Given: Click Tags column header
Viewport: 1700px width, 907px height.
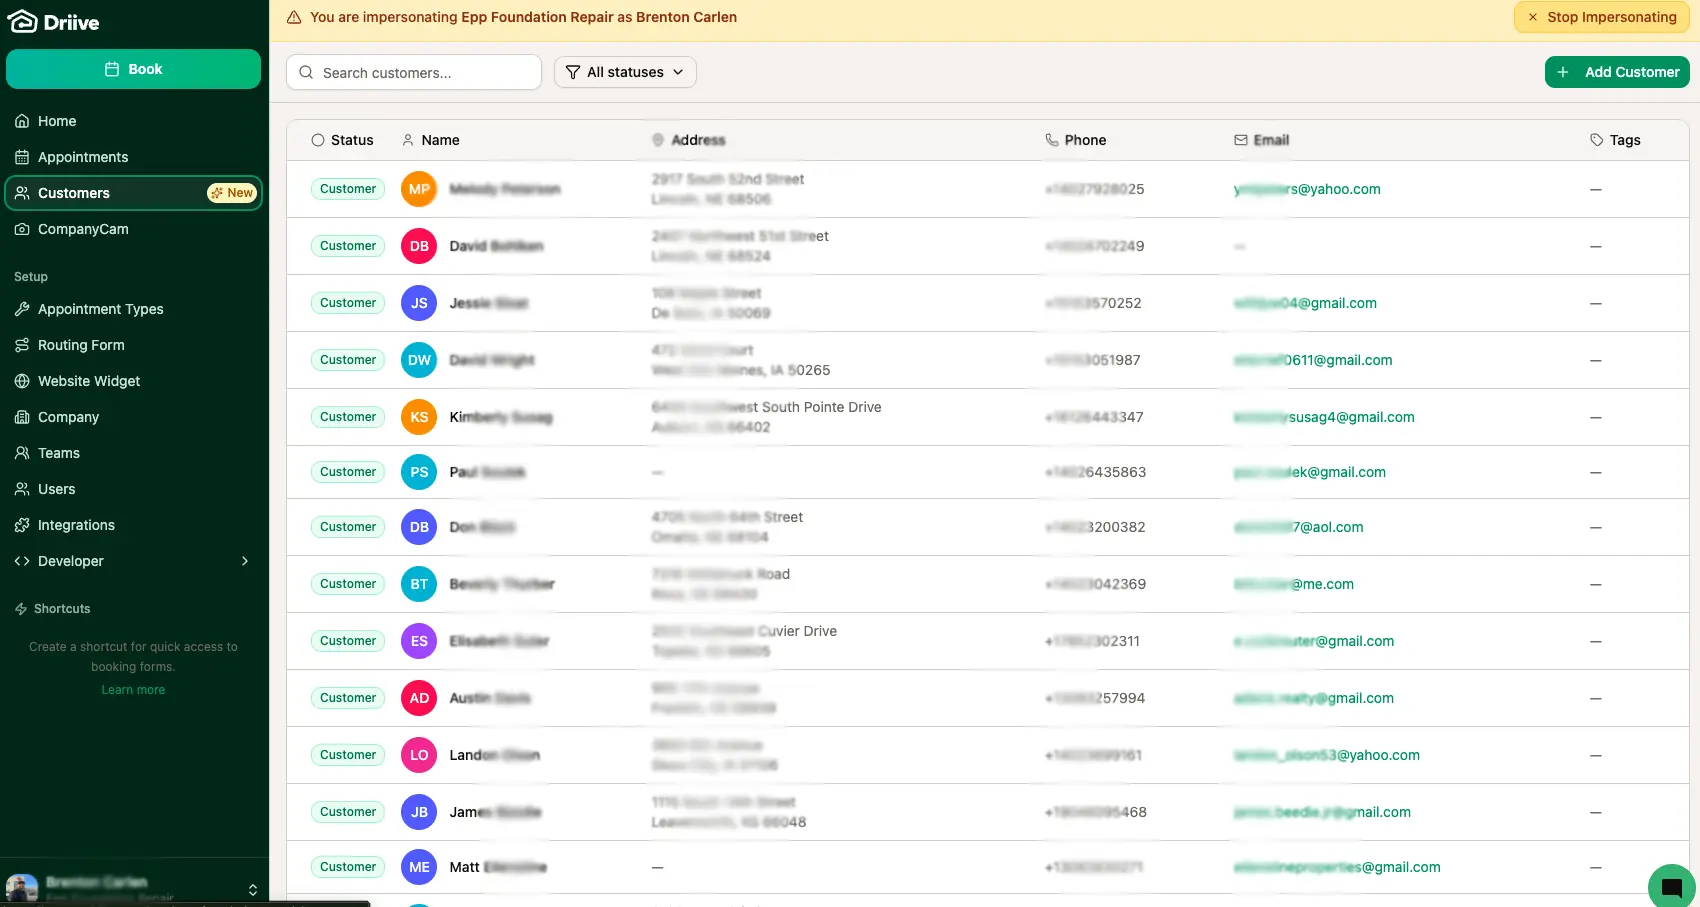Looking at the screenshot, I should [1615, 140].
